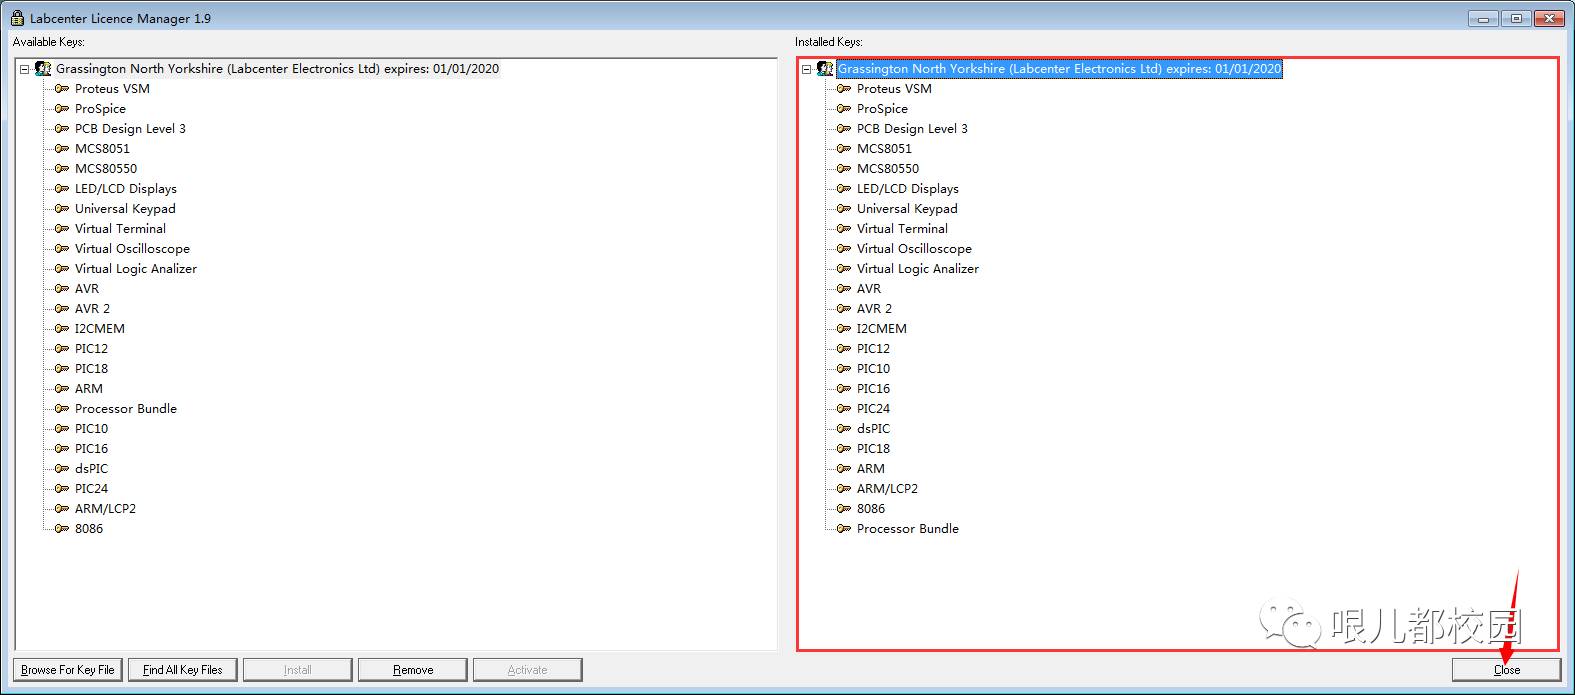Click licence holder icon in Available Keys root
The image size is (1575, 695).
pyautogui.click(x=43, y=69)
